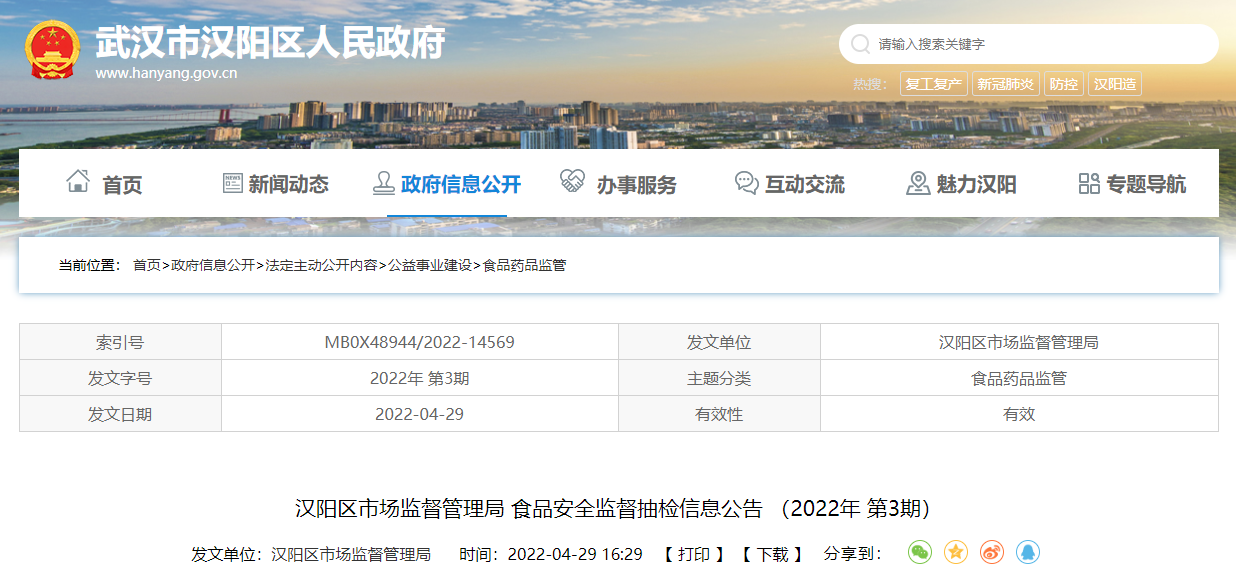Click breadcrumb link 政府信息公开
Screen dimensions: 1236x578
(213, 265)
